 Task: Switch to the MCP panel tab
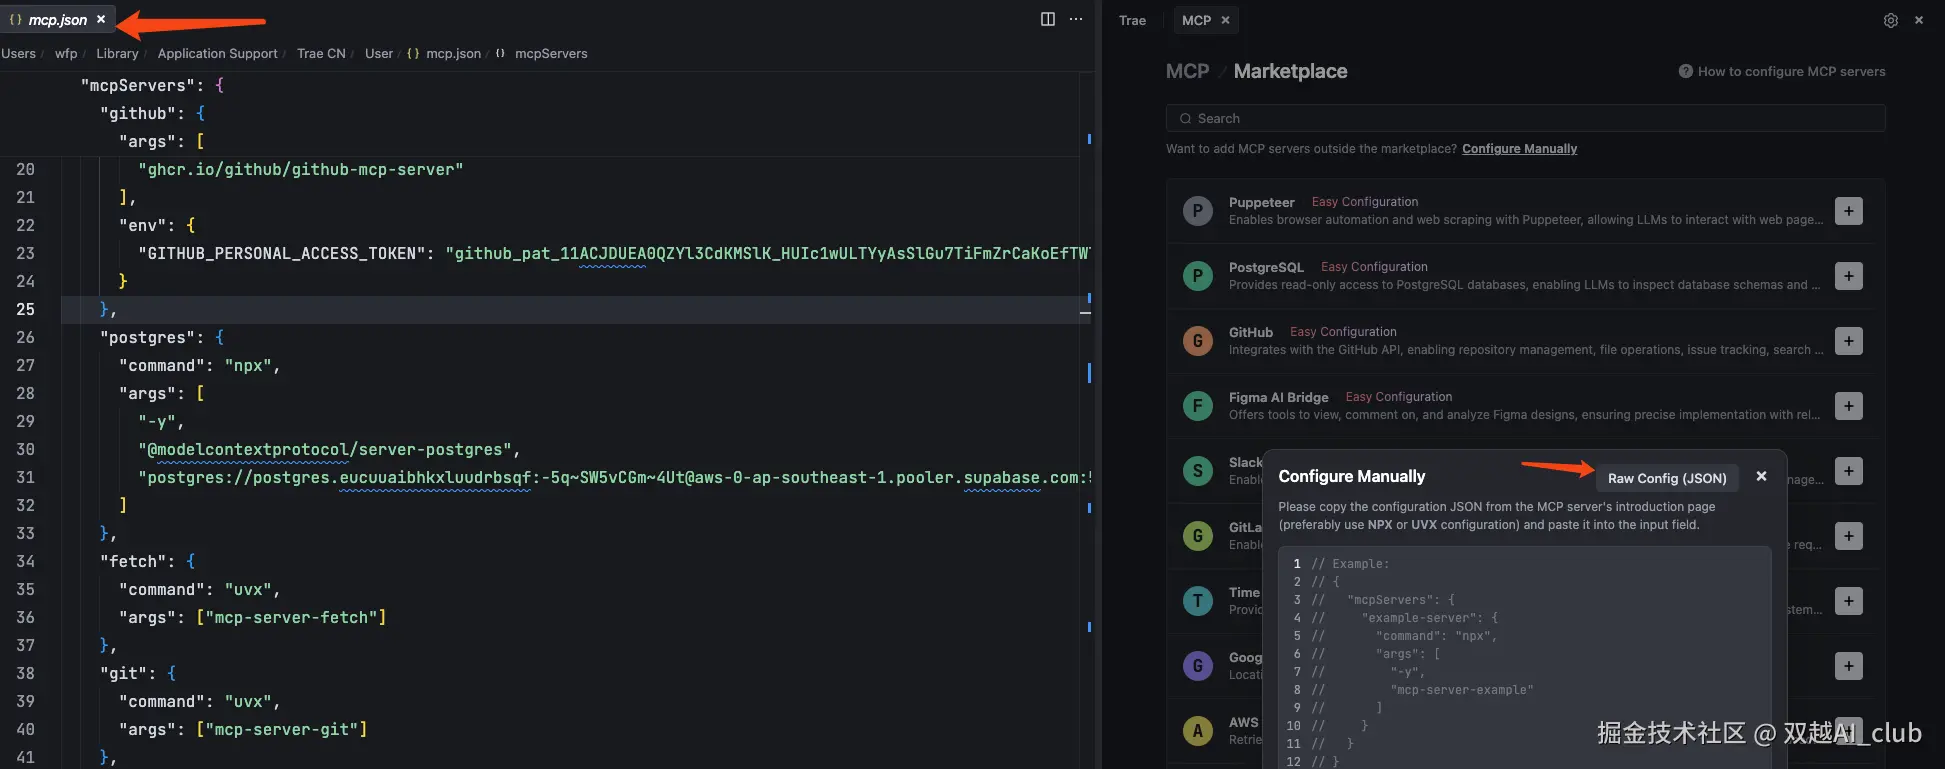[x=1196, y=20]
